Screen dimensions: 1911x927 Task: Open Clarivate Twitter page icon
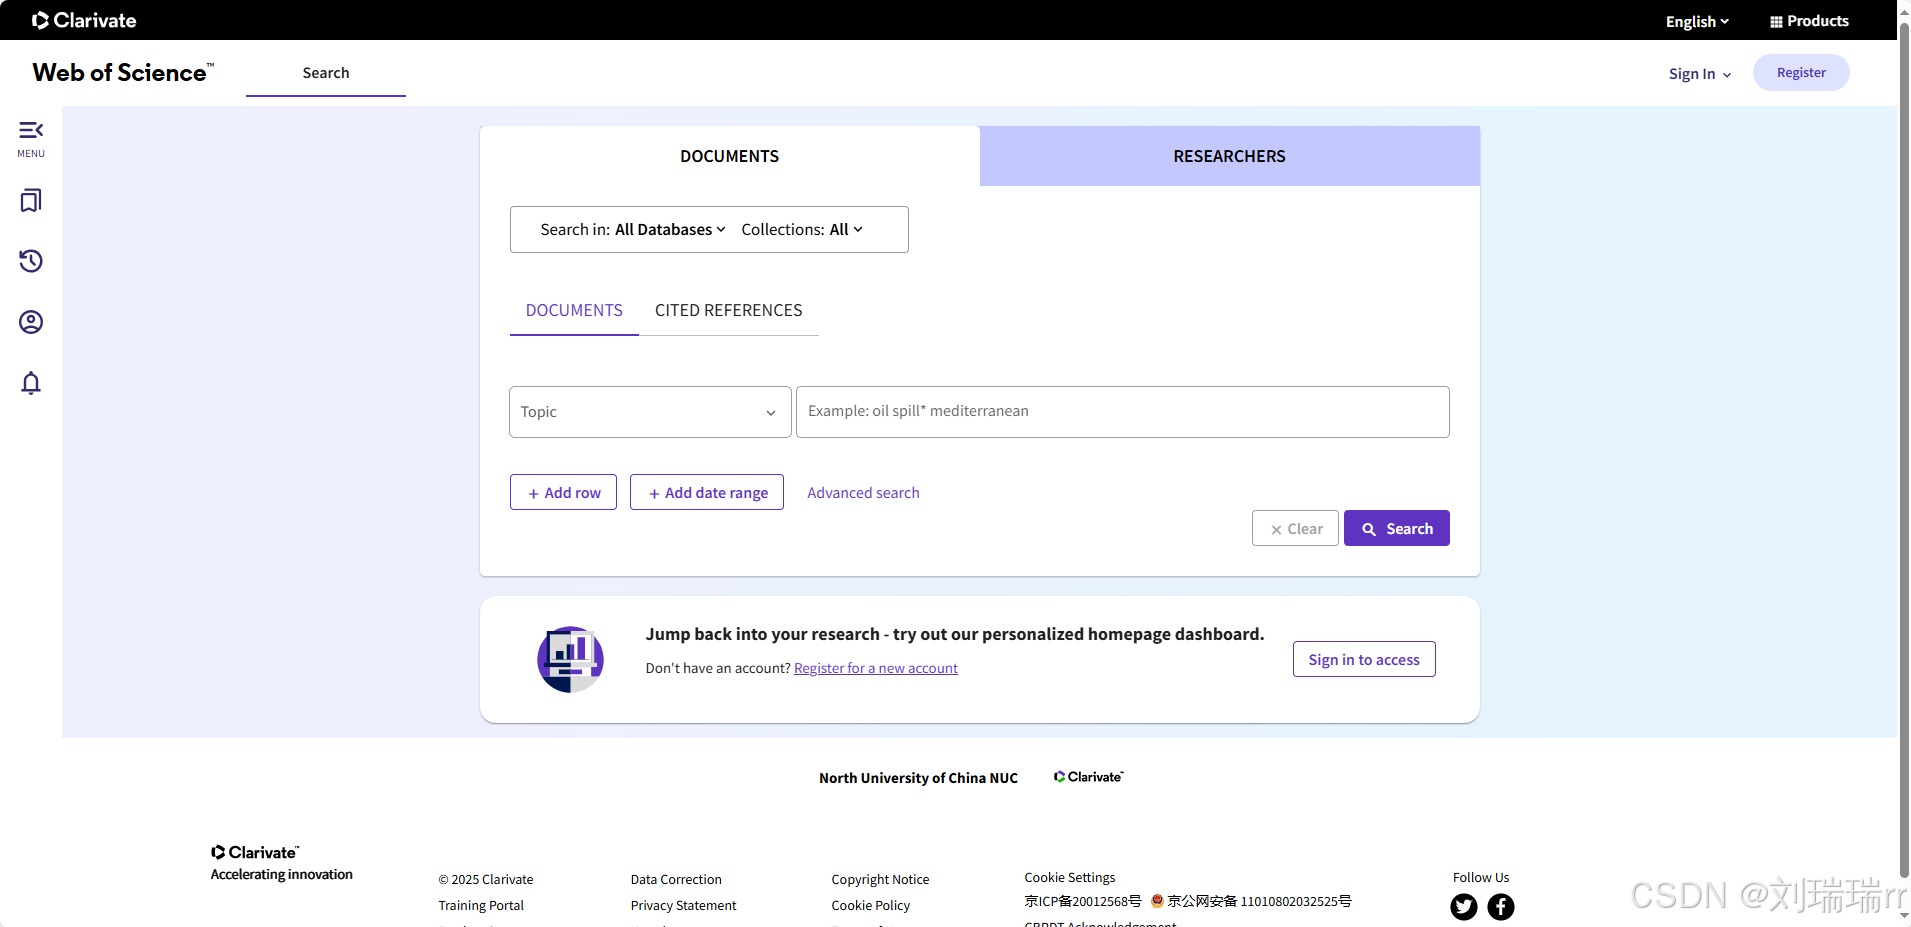(x=1464, y=907)
